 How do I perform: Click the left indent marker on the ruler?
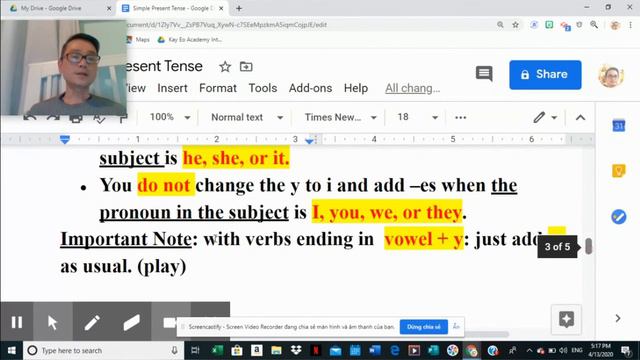pyautogui.click(x=64, y=140)
